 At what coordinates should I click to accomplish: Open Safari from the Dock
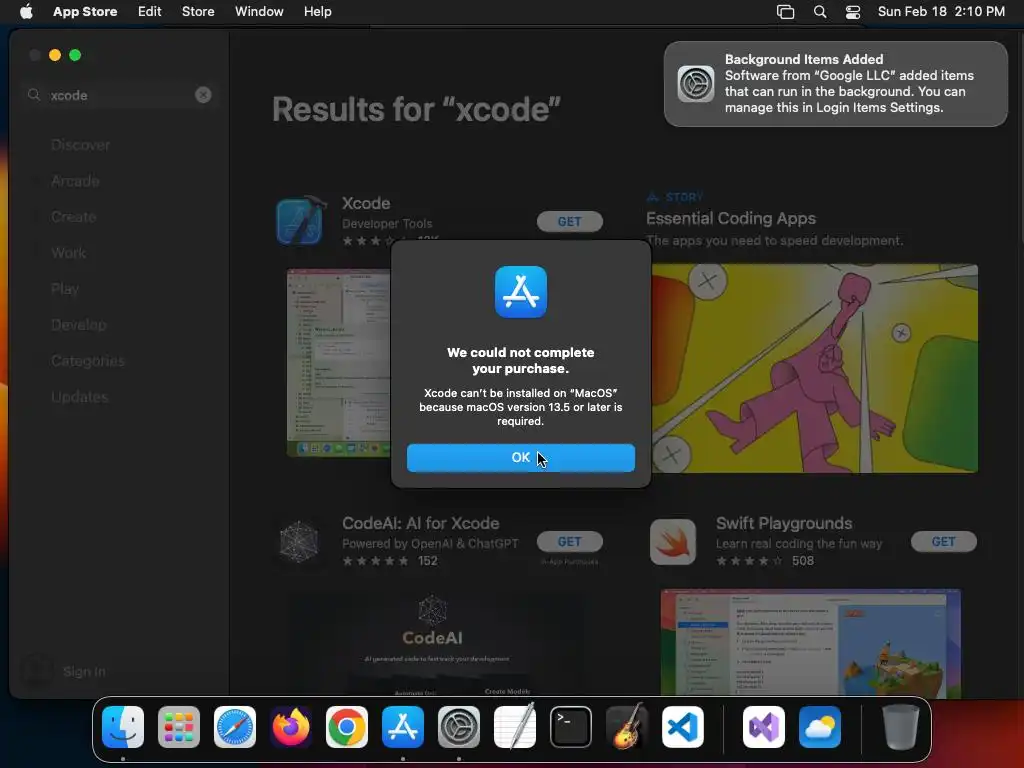(x=235, y=727)
